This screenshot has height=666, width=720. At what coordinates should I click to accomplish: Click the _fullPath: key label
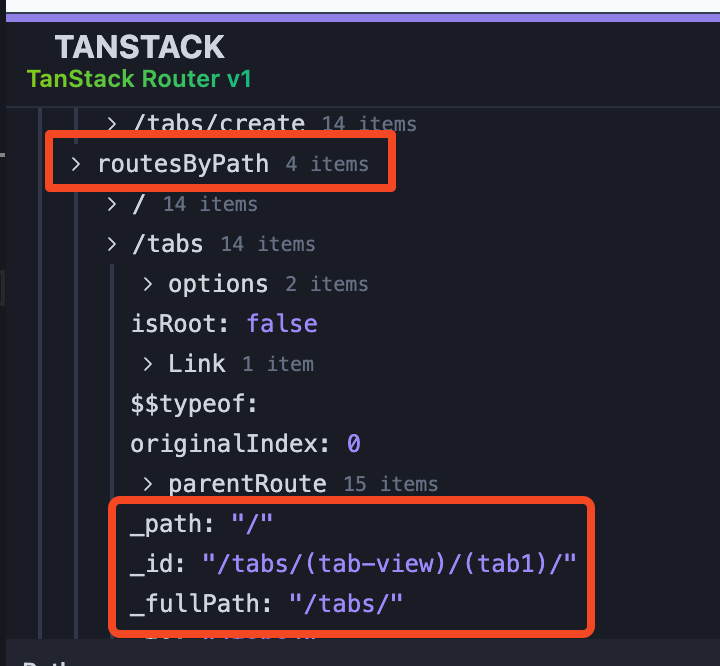[201, 604]
